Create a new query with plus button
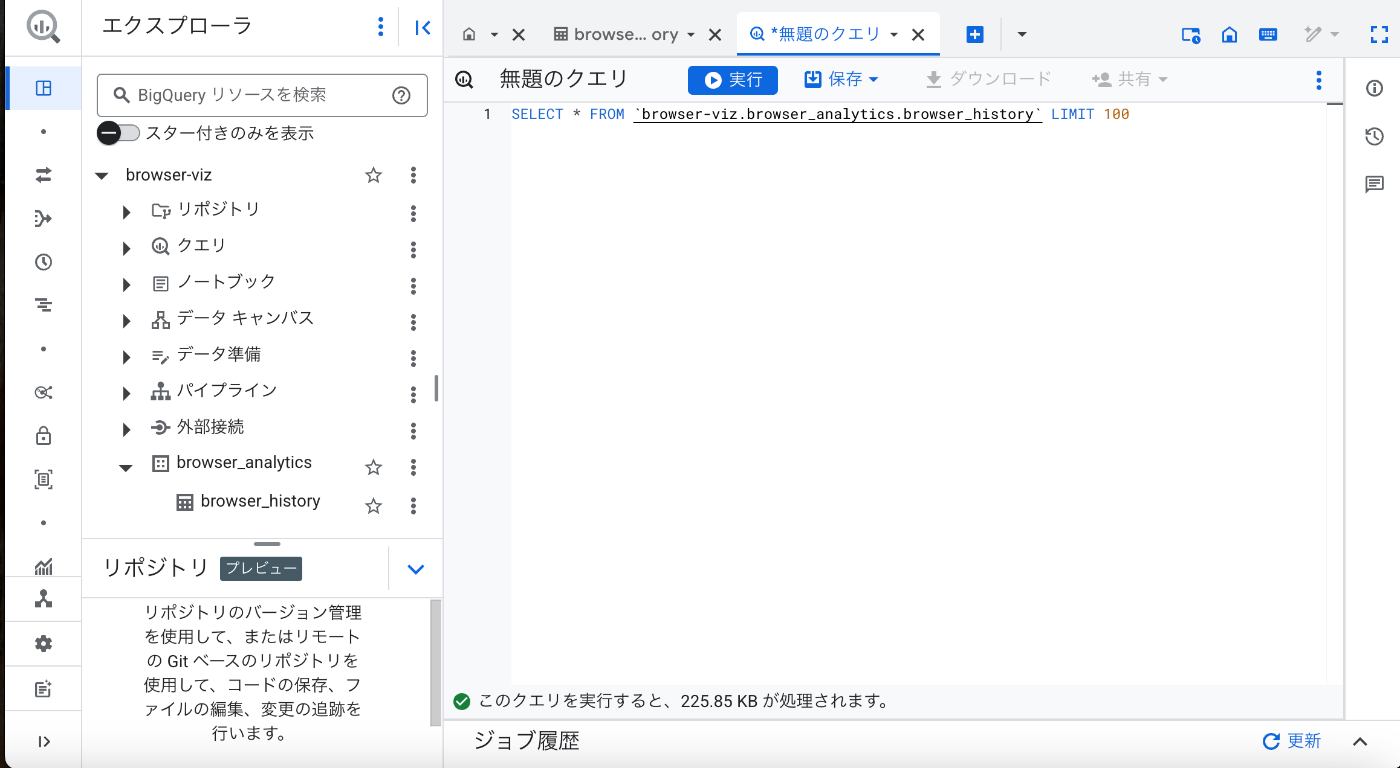 coord(975,34)
